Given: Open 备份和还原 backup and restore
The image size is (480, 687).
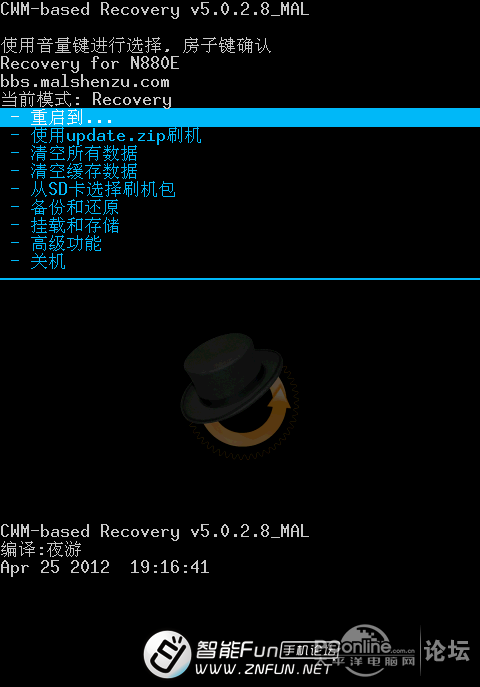Looking at the screenshot, I should (74, 207).
